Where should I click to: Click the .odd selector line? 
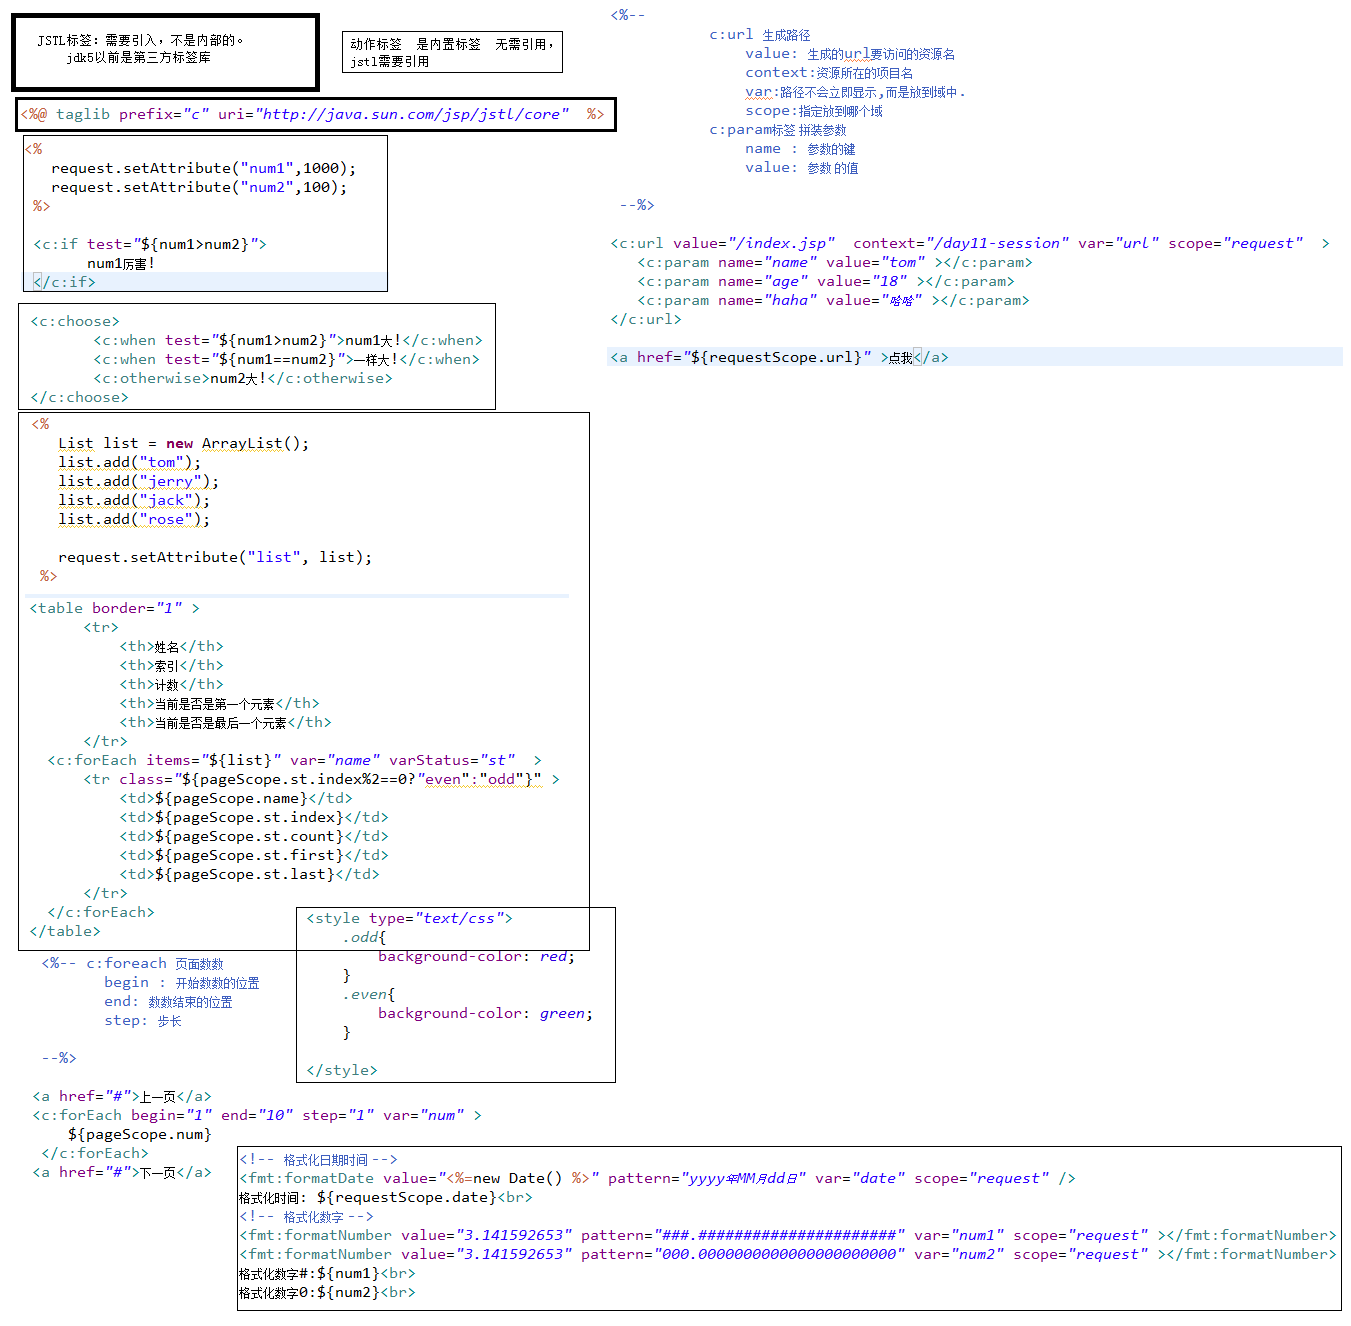point(364,937)
